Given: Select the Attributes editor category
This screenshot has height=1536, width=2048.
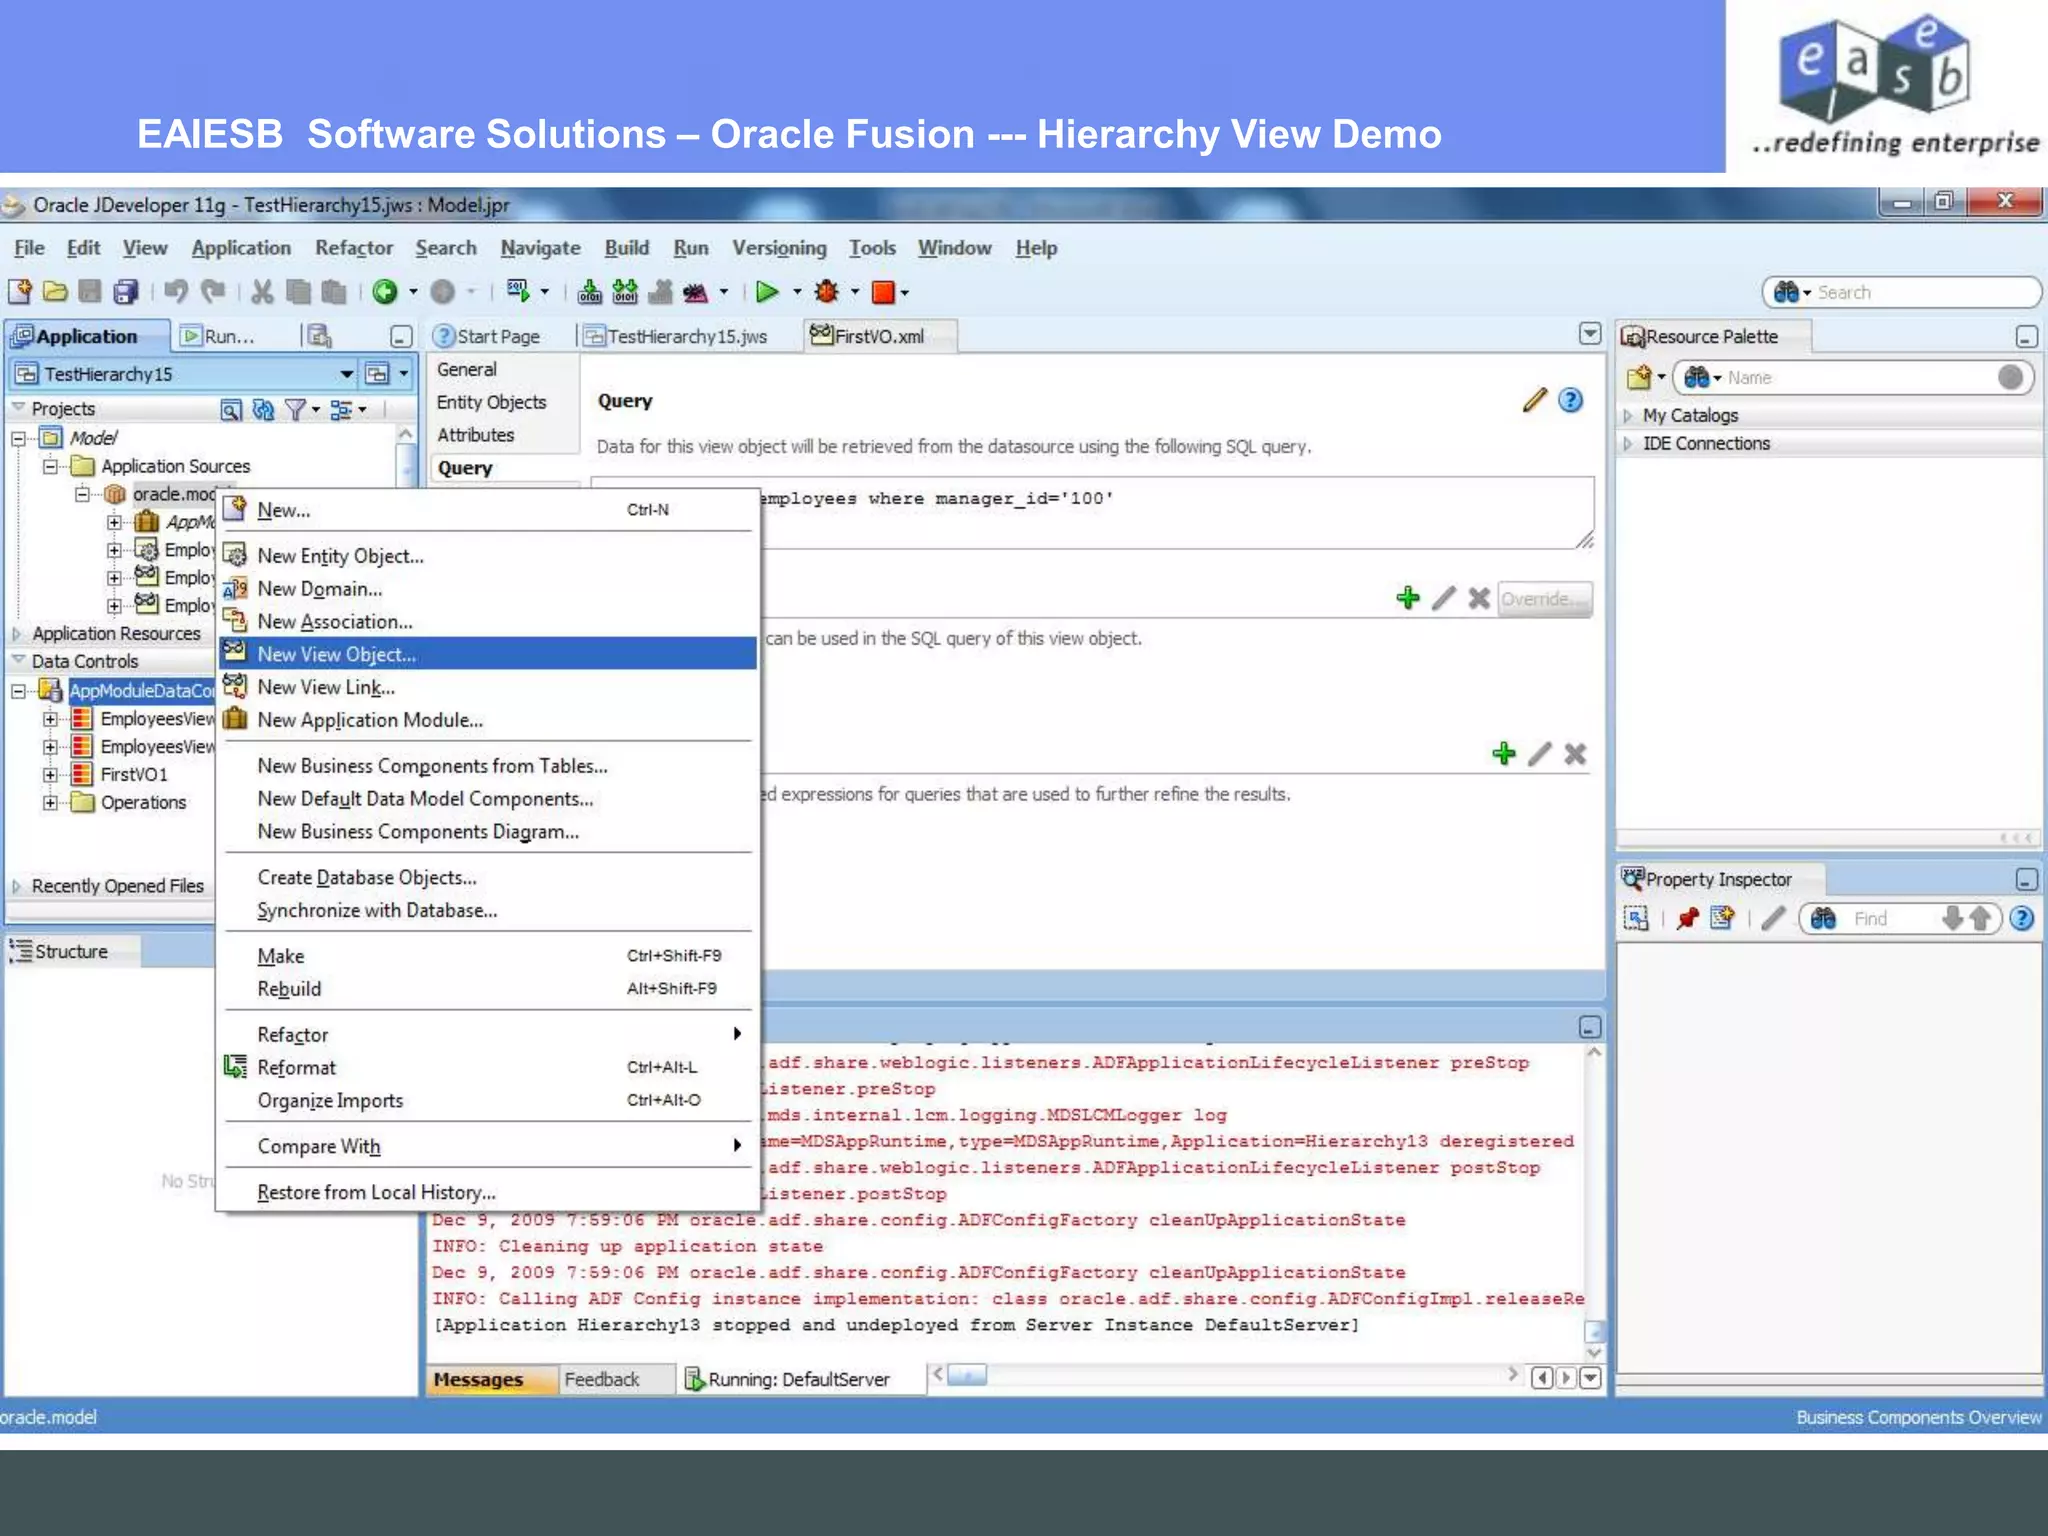Looking at the screenshot, I should click(475, 435).
